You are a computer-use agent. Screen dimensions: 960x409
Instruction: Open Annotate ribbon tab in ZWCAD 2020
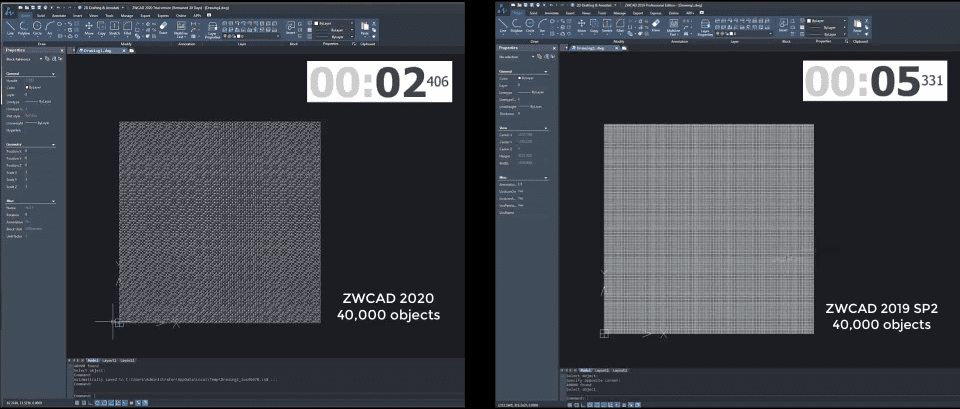(x=59, y=16)
